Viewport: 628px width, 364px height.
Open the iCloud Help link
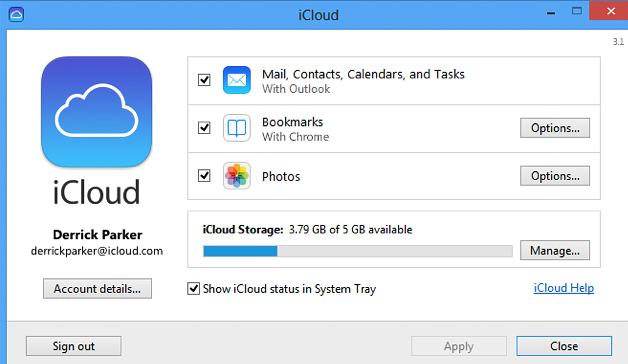point(564,288)
